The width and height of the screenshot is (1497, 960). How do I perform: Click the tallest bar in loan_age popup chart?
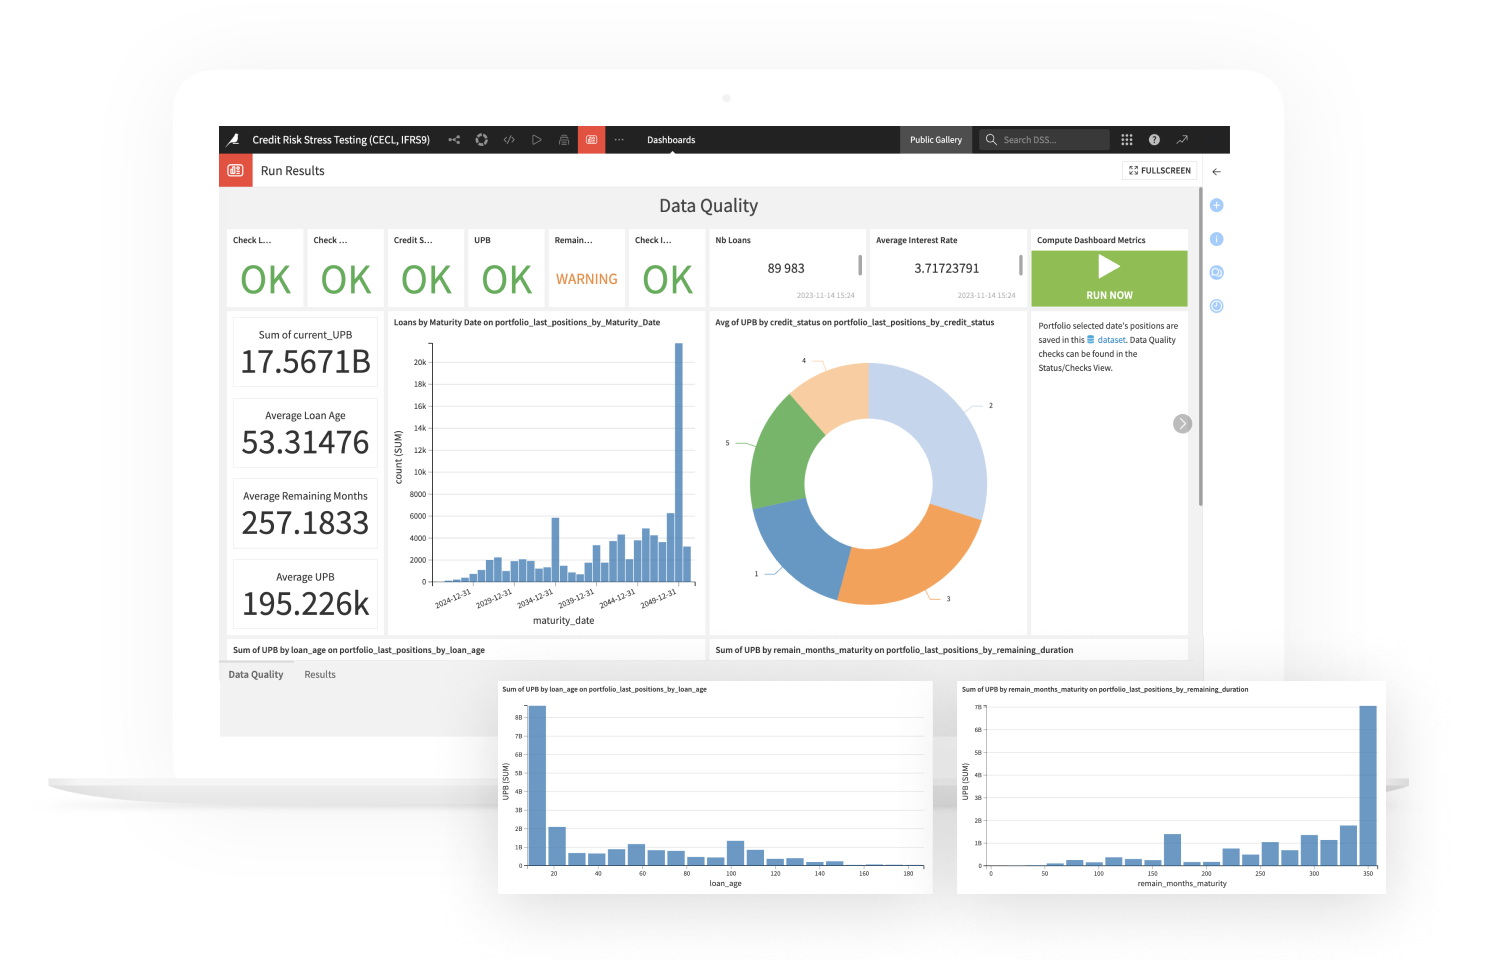click(537, 785)
